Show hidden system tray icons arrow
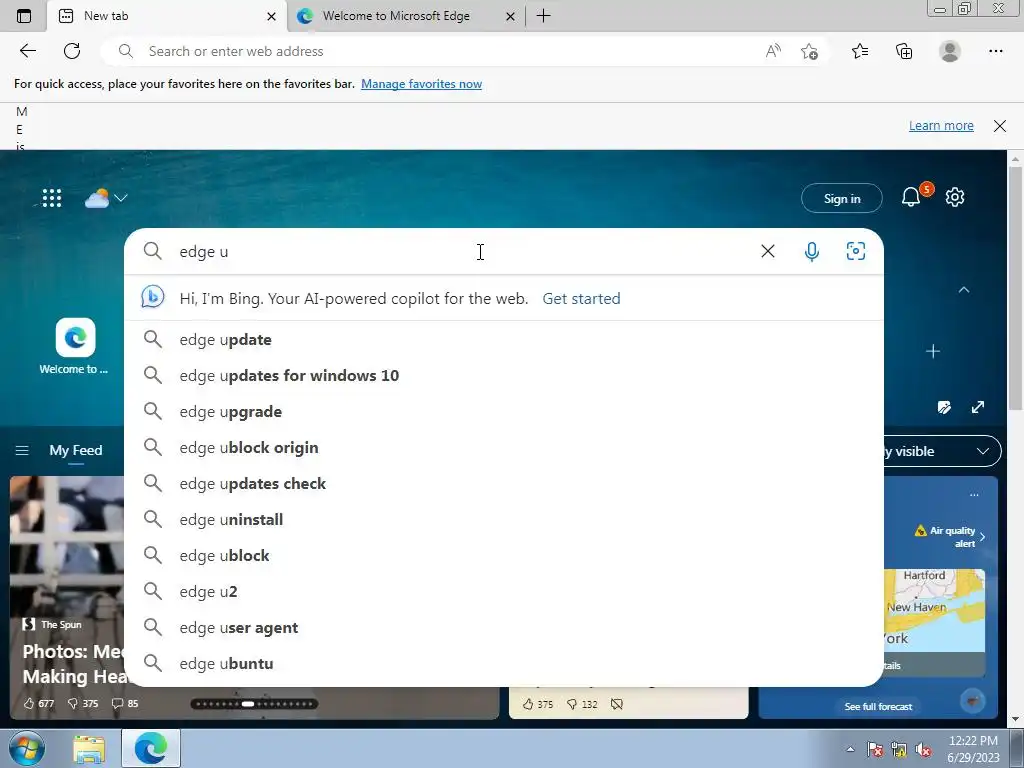1024x768 pixels. point(850,749)
